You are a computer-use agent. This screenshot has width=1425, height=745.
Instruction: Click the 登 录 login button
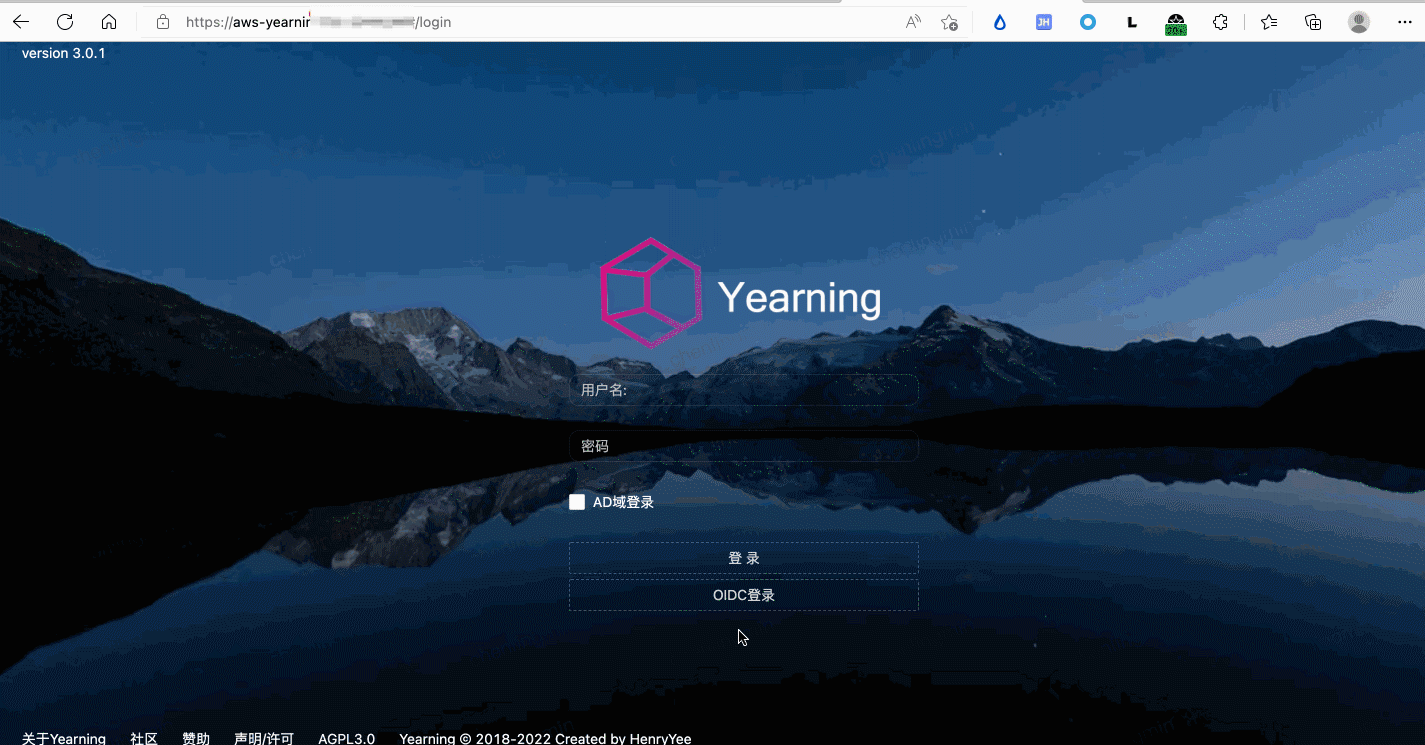click(743, 558)
